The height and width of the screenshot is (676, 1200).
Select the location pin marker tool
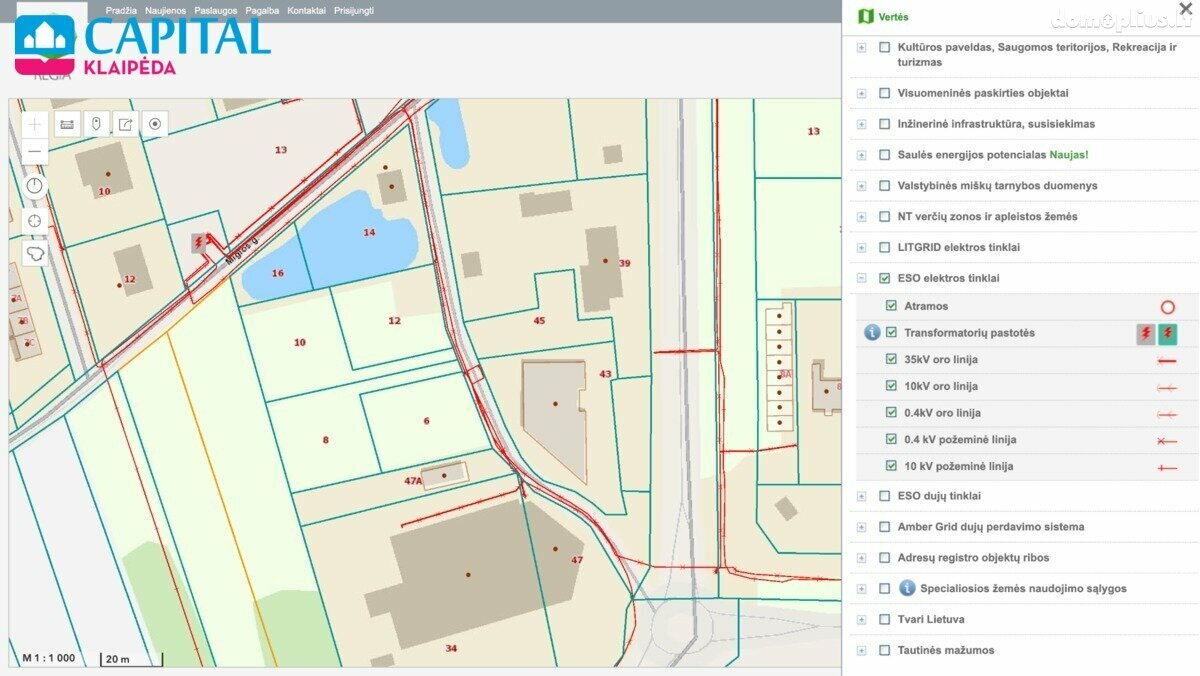[x=96, y=125]
